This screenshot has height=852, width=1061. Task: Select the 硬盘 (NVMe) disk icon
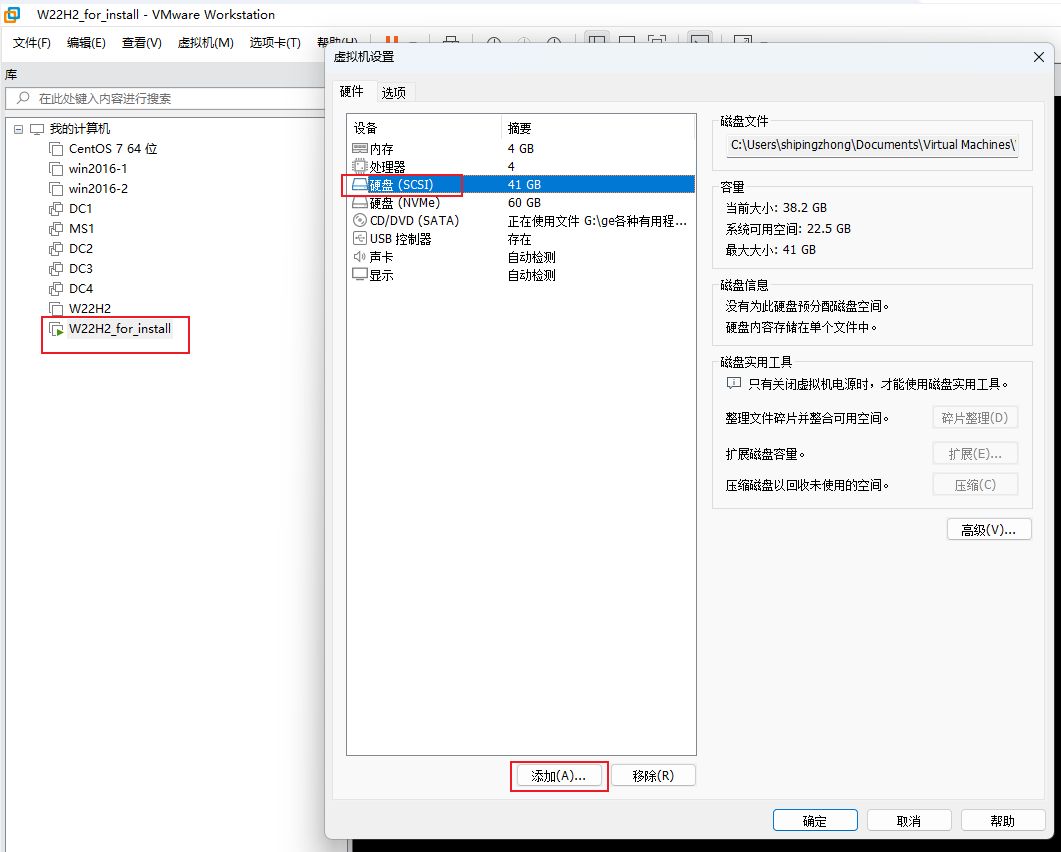coord(360,203)
